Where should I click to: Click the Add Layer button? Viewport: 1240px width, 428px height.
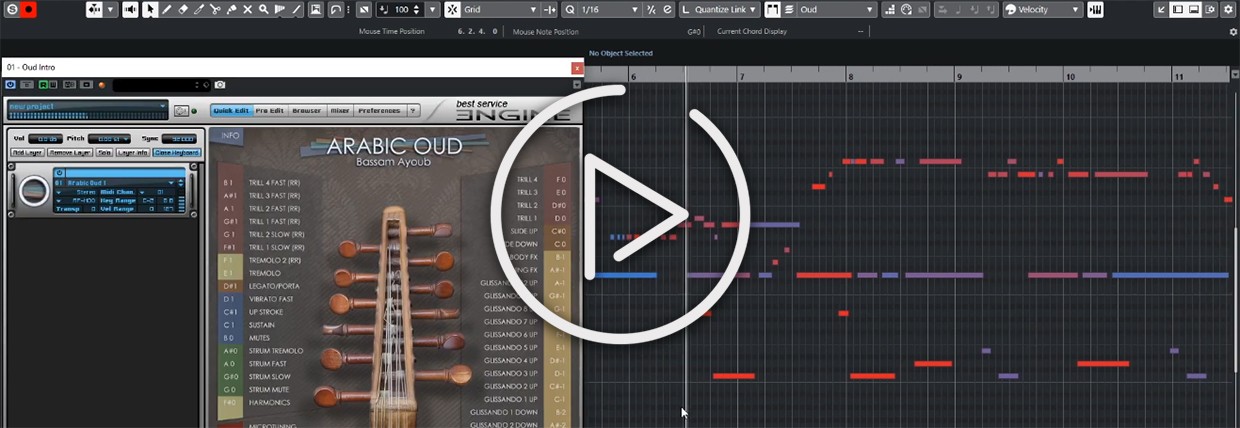[28, 153]
